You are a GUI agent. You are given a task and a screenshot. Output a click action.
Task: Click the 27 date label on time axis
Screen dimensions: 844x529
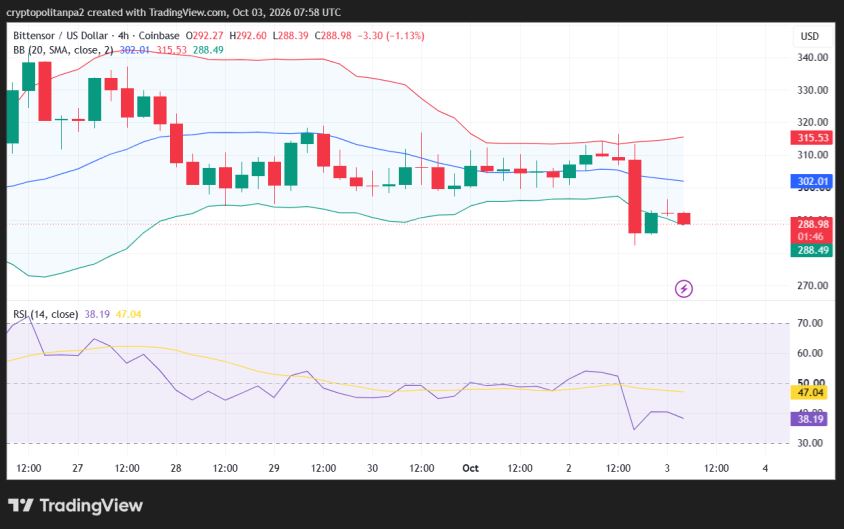tap(78, 468)
